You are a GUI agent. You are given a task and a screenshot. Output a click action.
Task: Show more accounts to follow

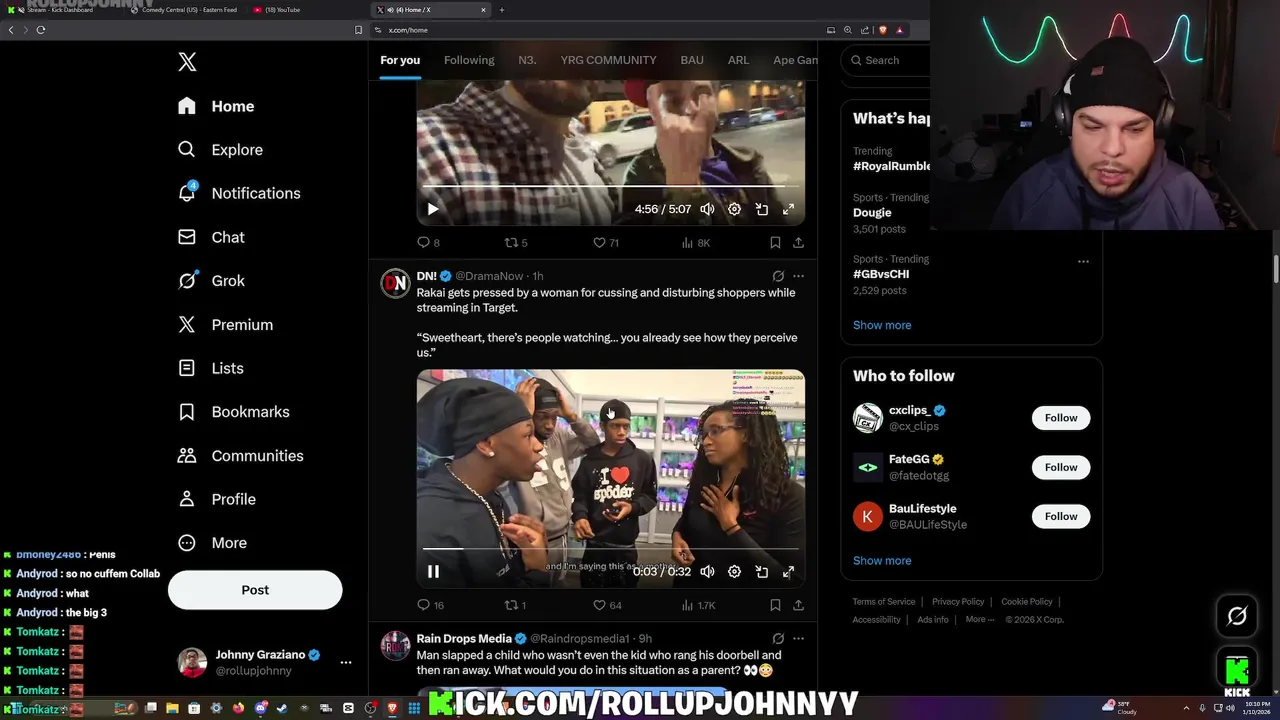coord(882,561)
